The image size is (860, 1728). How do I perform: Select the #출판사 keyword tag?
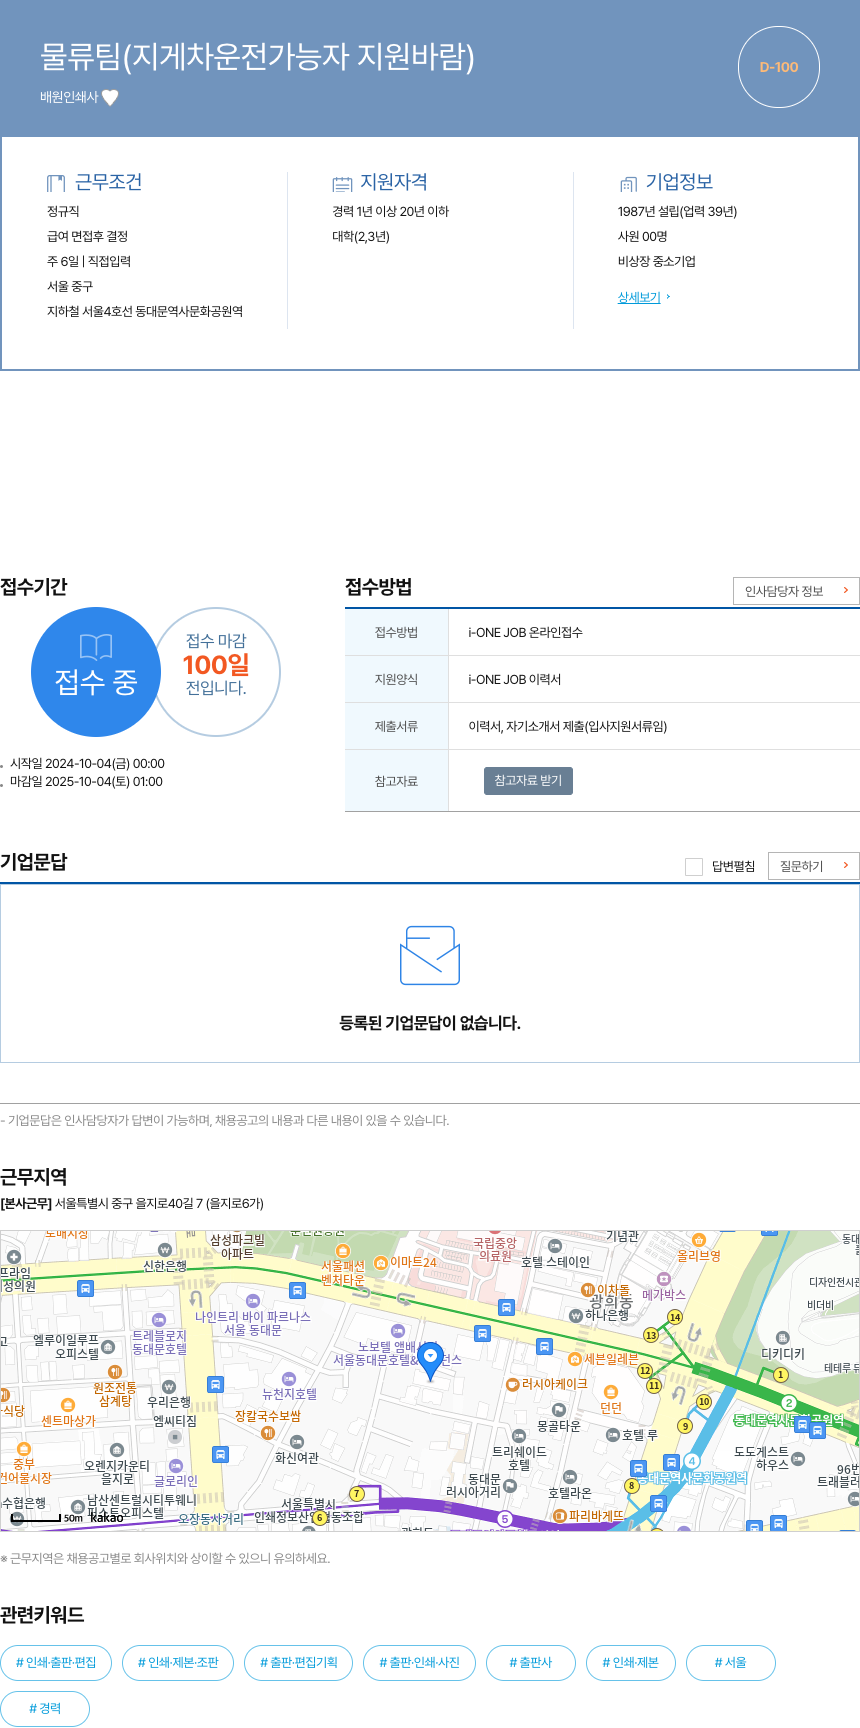pyautogui.click(x=531, y=1663)
